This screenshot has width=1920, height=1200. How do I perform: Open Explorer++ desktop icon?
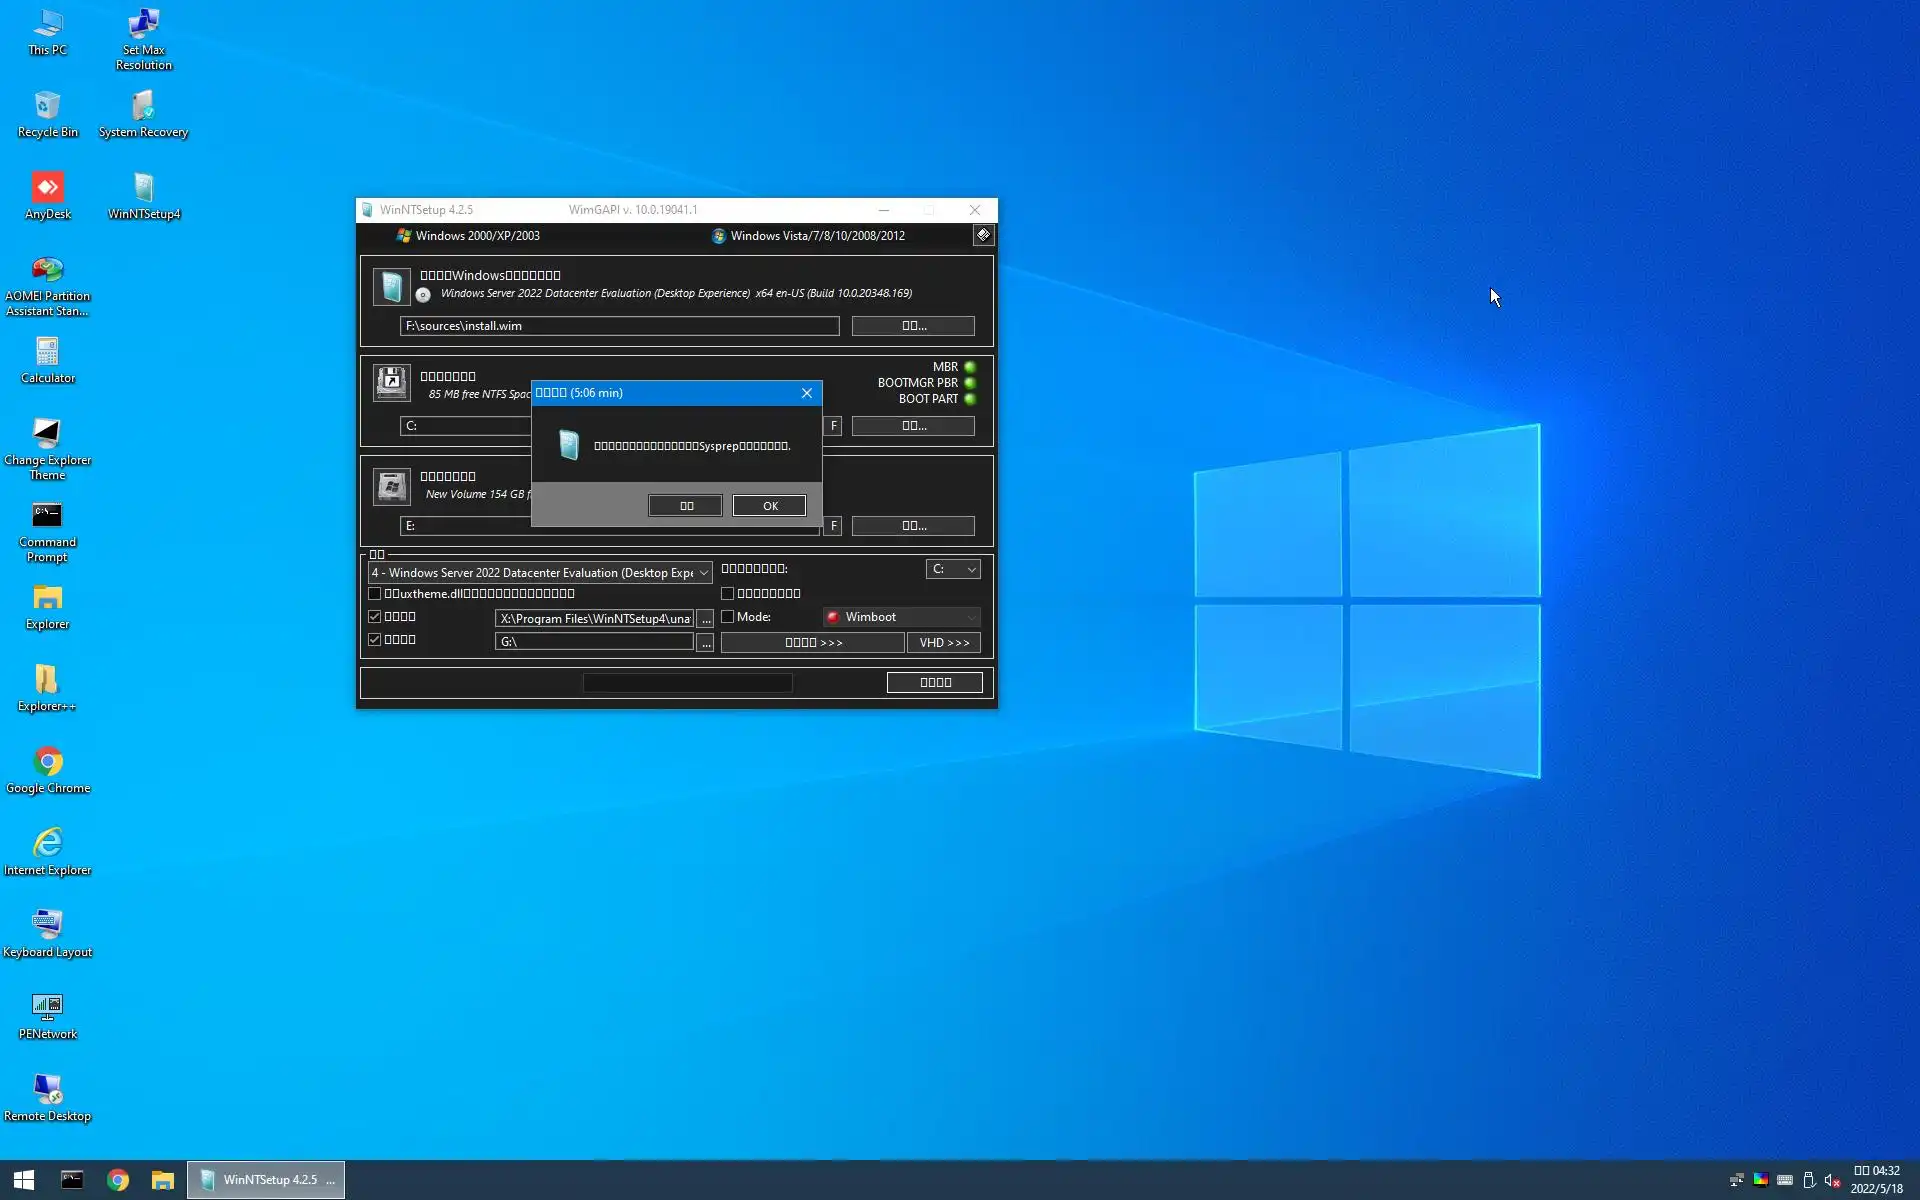click(x=47, y=681)
